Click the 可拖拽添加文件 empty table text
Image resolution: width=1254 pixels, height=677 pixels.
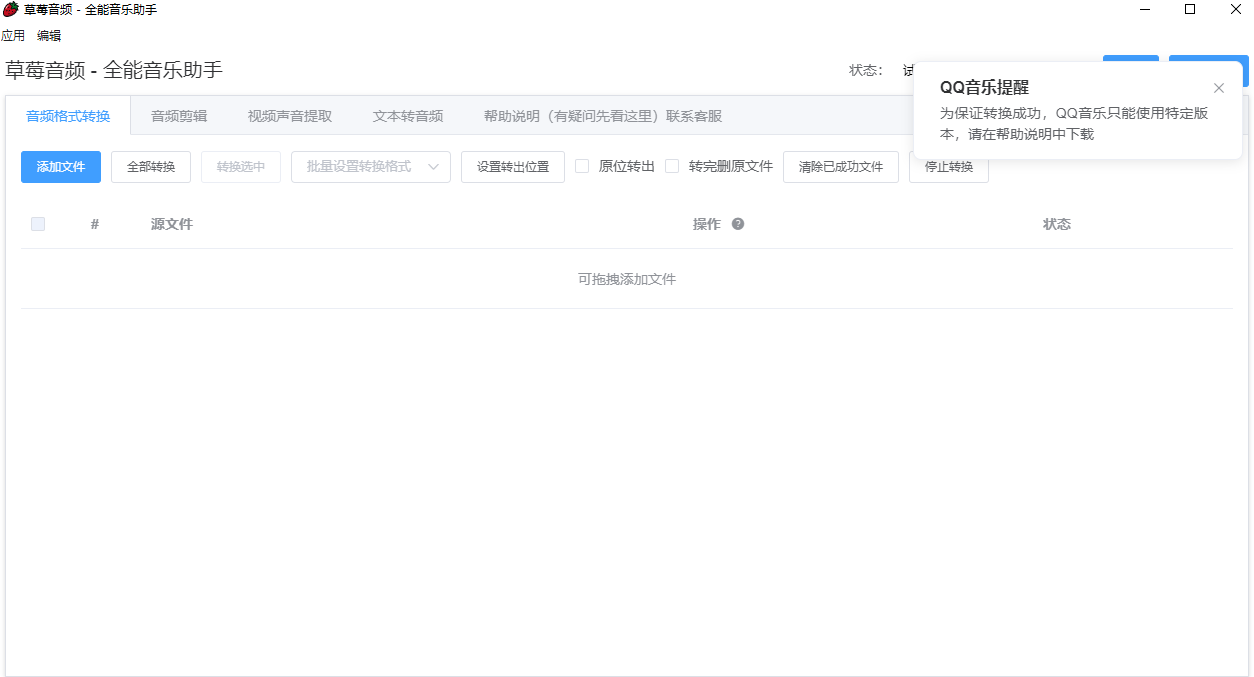pos(627,279)
